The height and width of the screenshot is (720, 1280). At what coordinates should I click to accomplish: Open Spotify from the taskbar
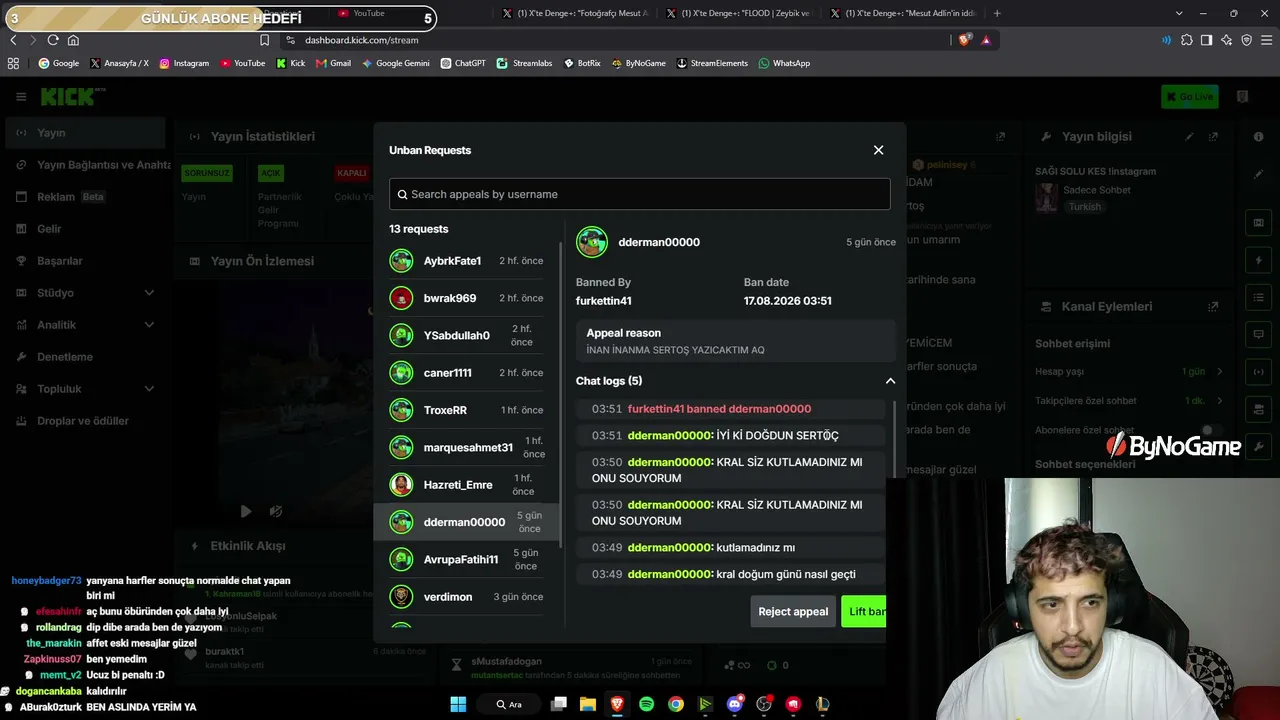[x=646, y=704]
